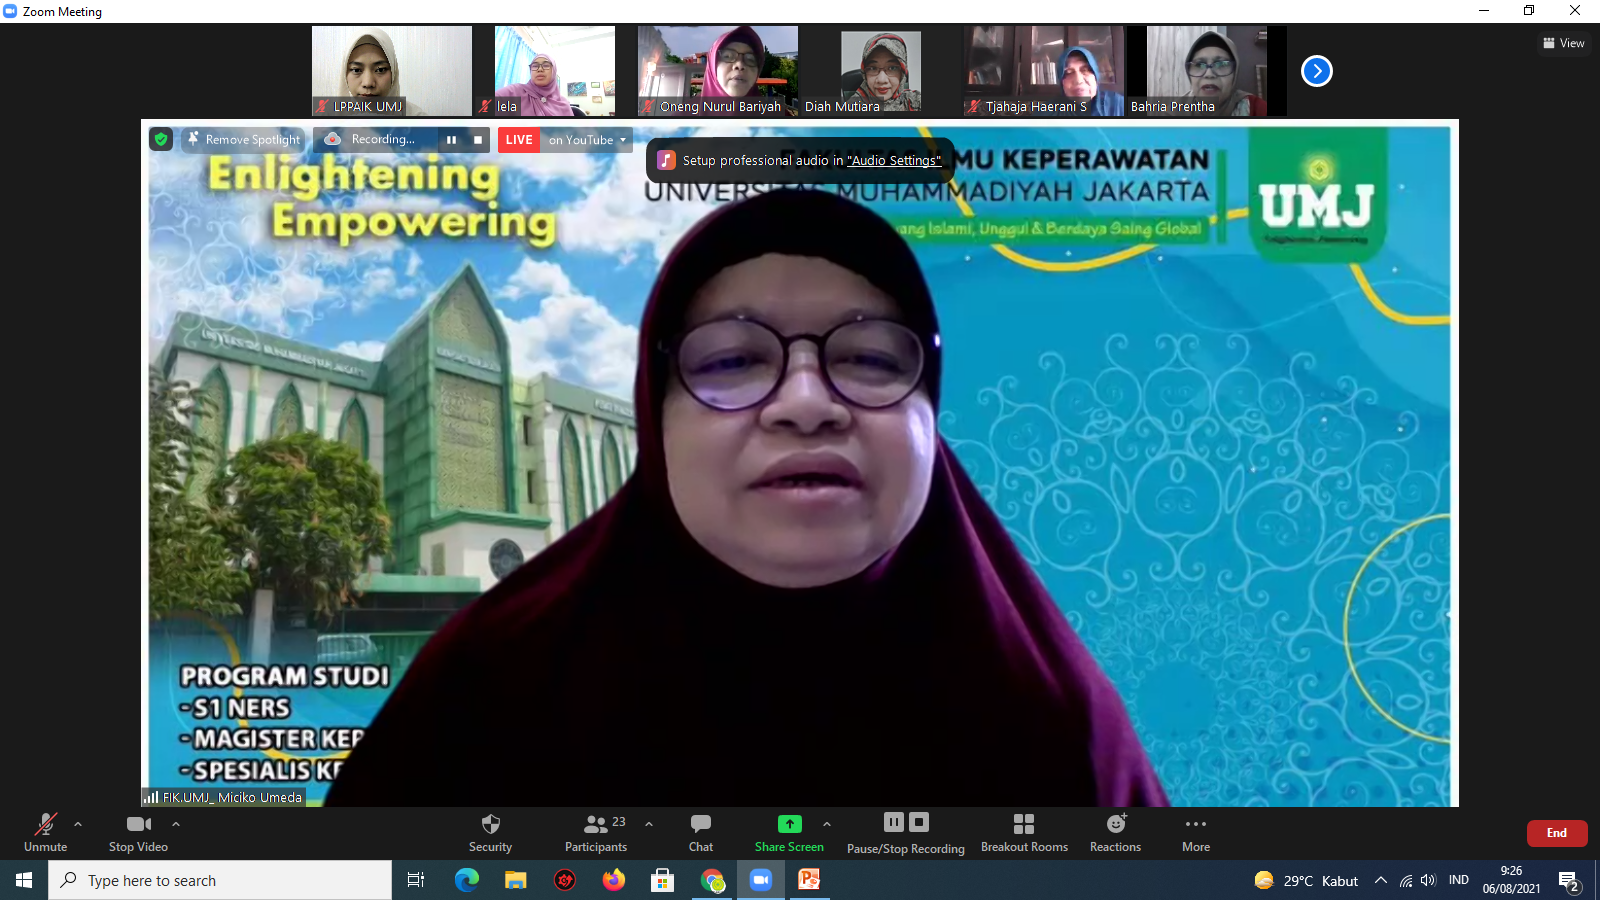Click the Zoom Meeting window icon

tap(10, 11)
